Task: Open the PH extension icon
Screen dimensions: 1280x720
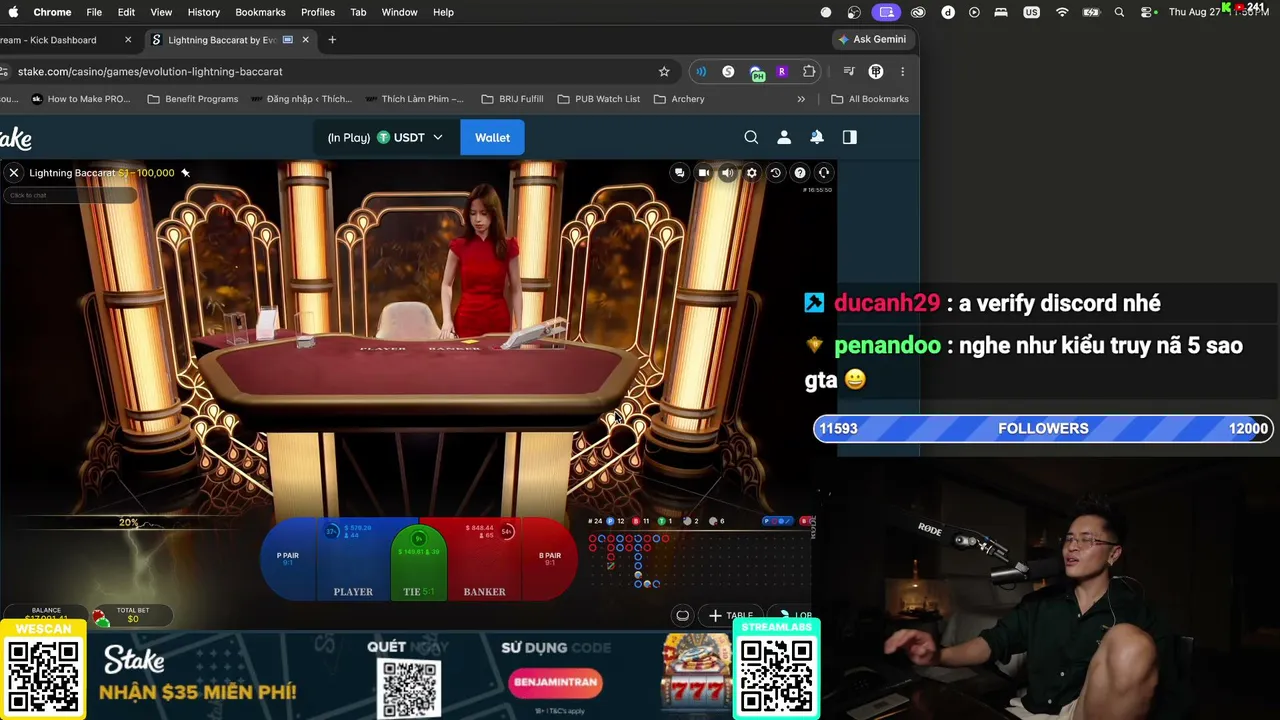Action: click(x=756, y=73)
